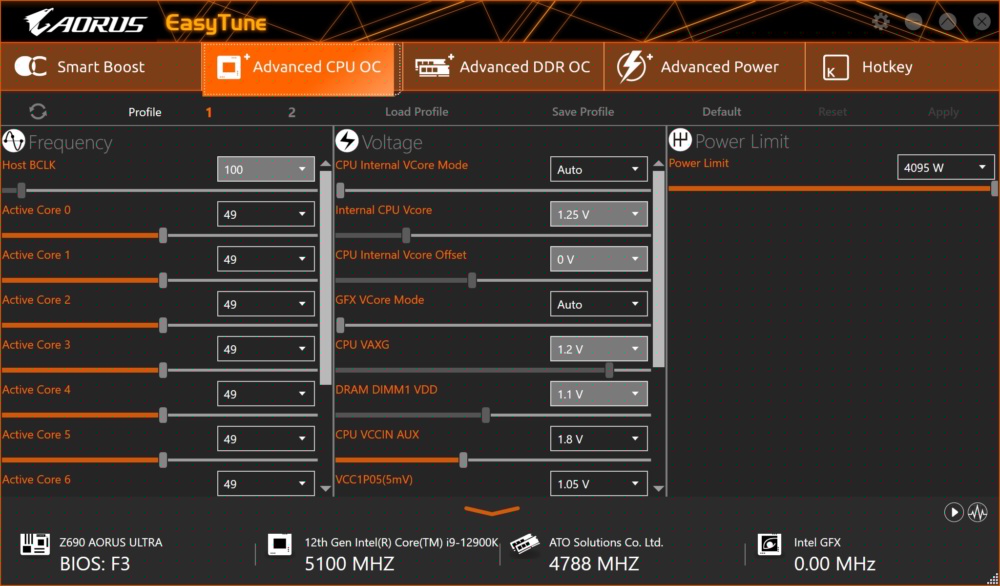Open the Active Core 6 ratio dropdown
The height and width of the screenshot is (586, 1000).
[x=265, y=483]
